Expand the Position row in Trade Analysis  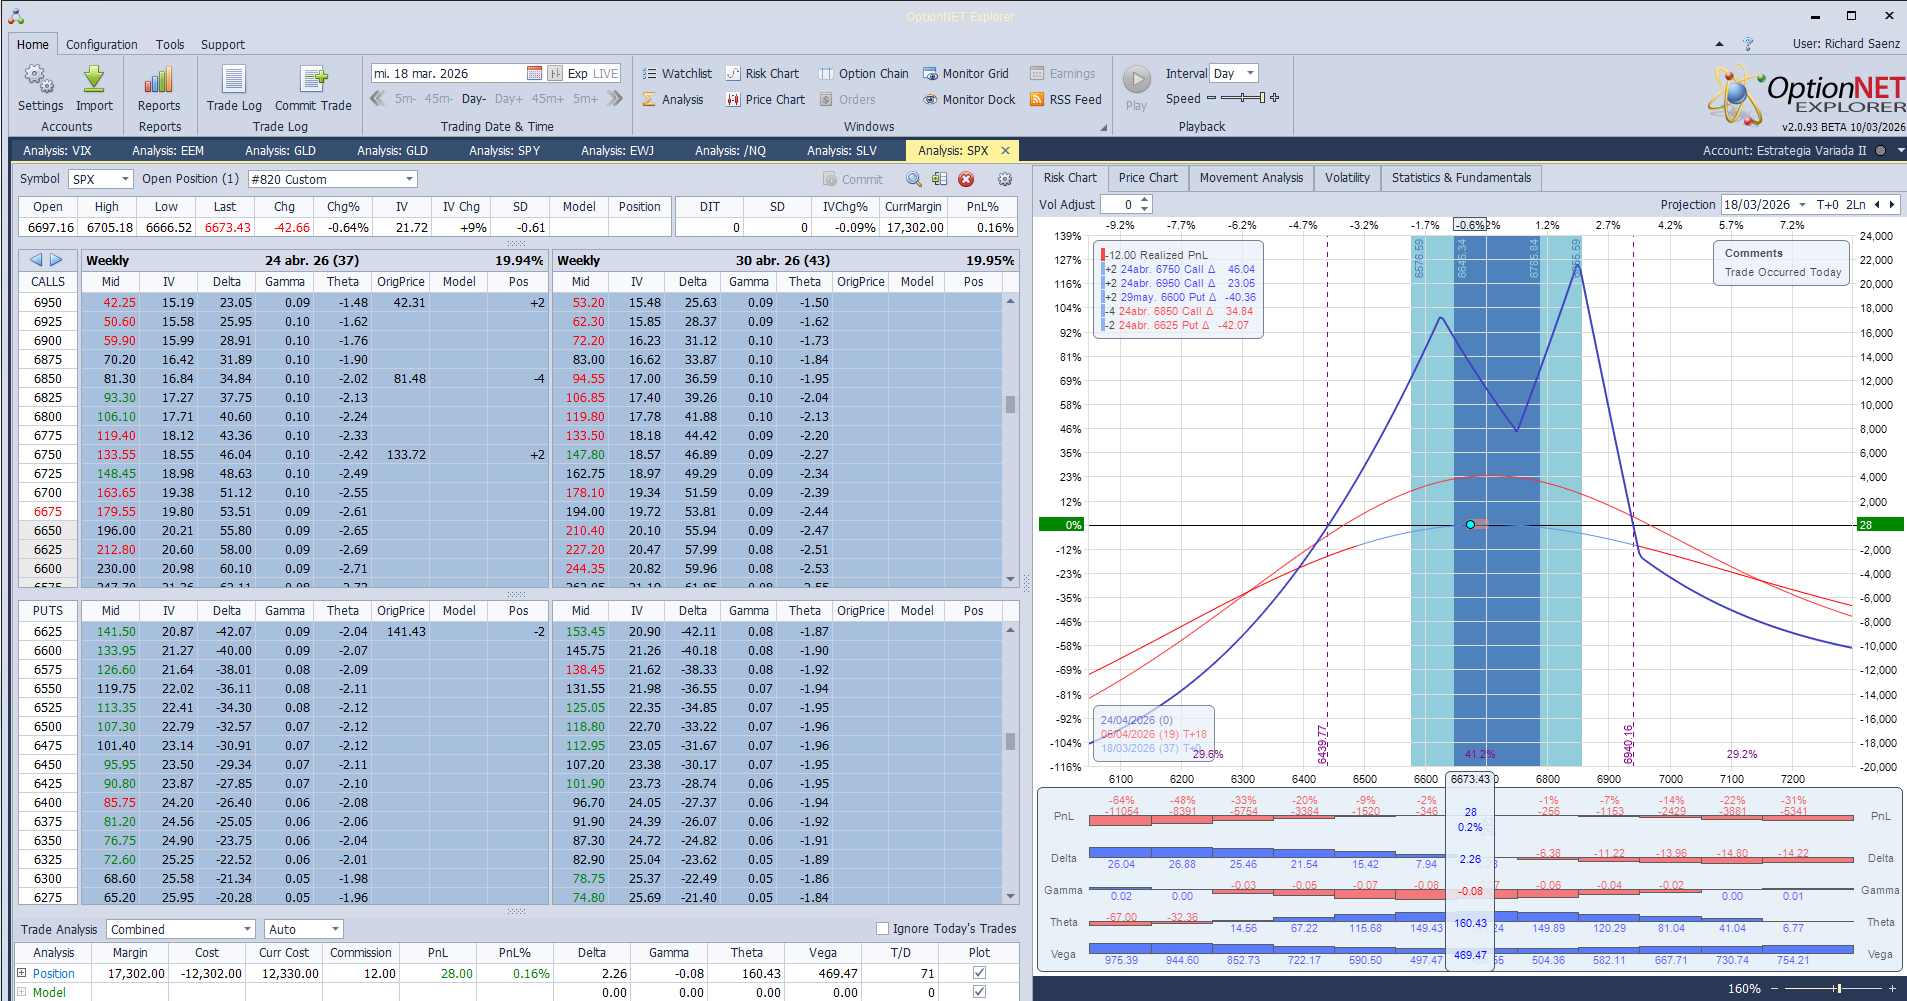click(x=22, y=972)
